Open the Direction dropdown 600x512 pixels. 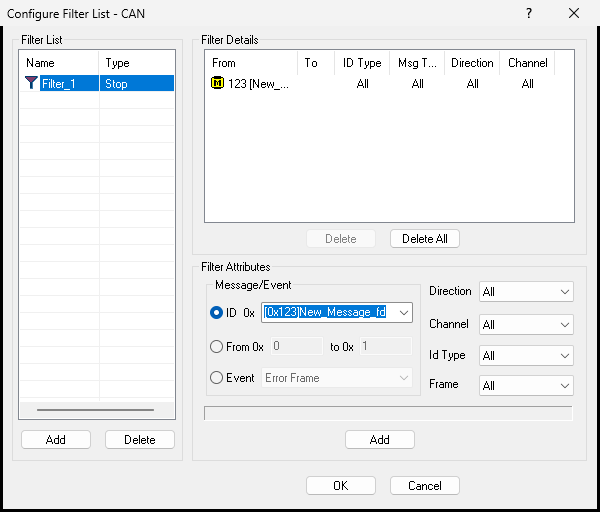pos(526,292)
